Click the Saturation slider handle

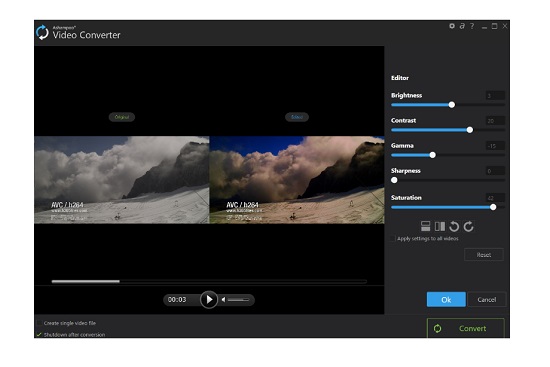493,207
